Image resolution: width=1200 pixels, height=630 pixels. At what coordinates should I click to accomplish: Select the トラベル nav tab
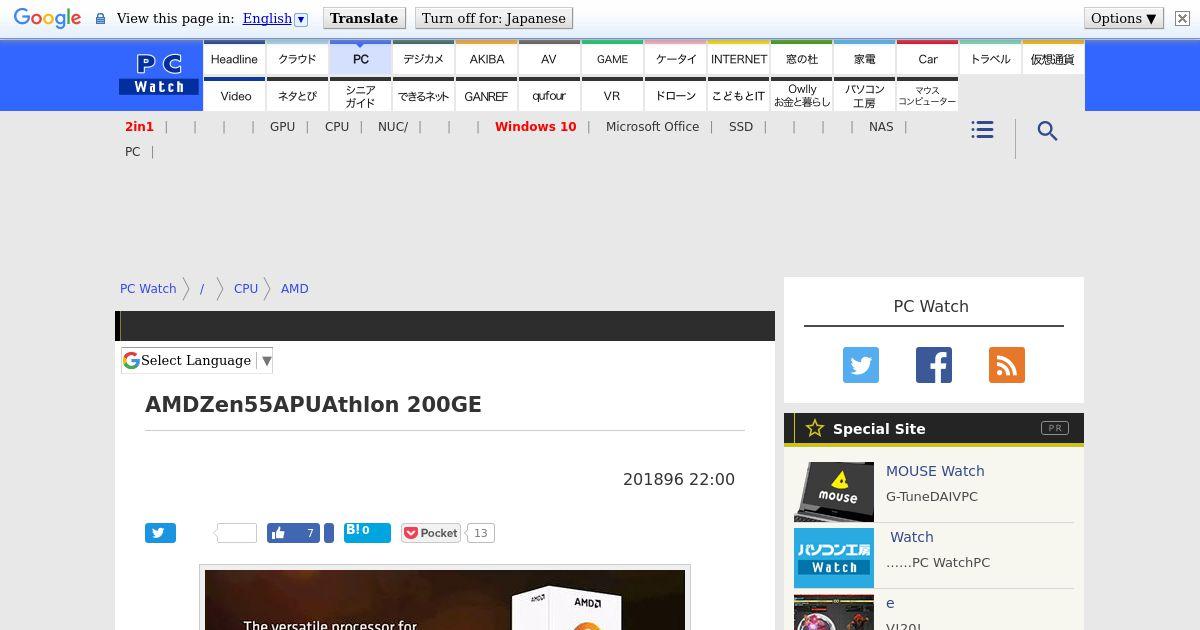[991, 59]
